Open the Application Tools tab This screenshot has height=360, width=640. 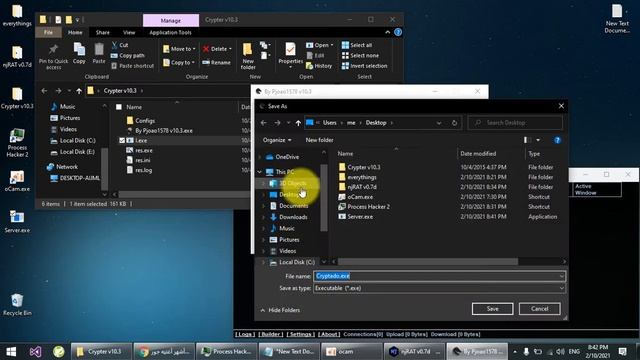(x=170, y=32)
